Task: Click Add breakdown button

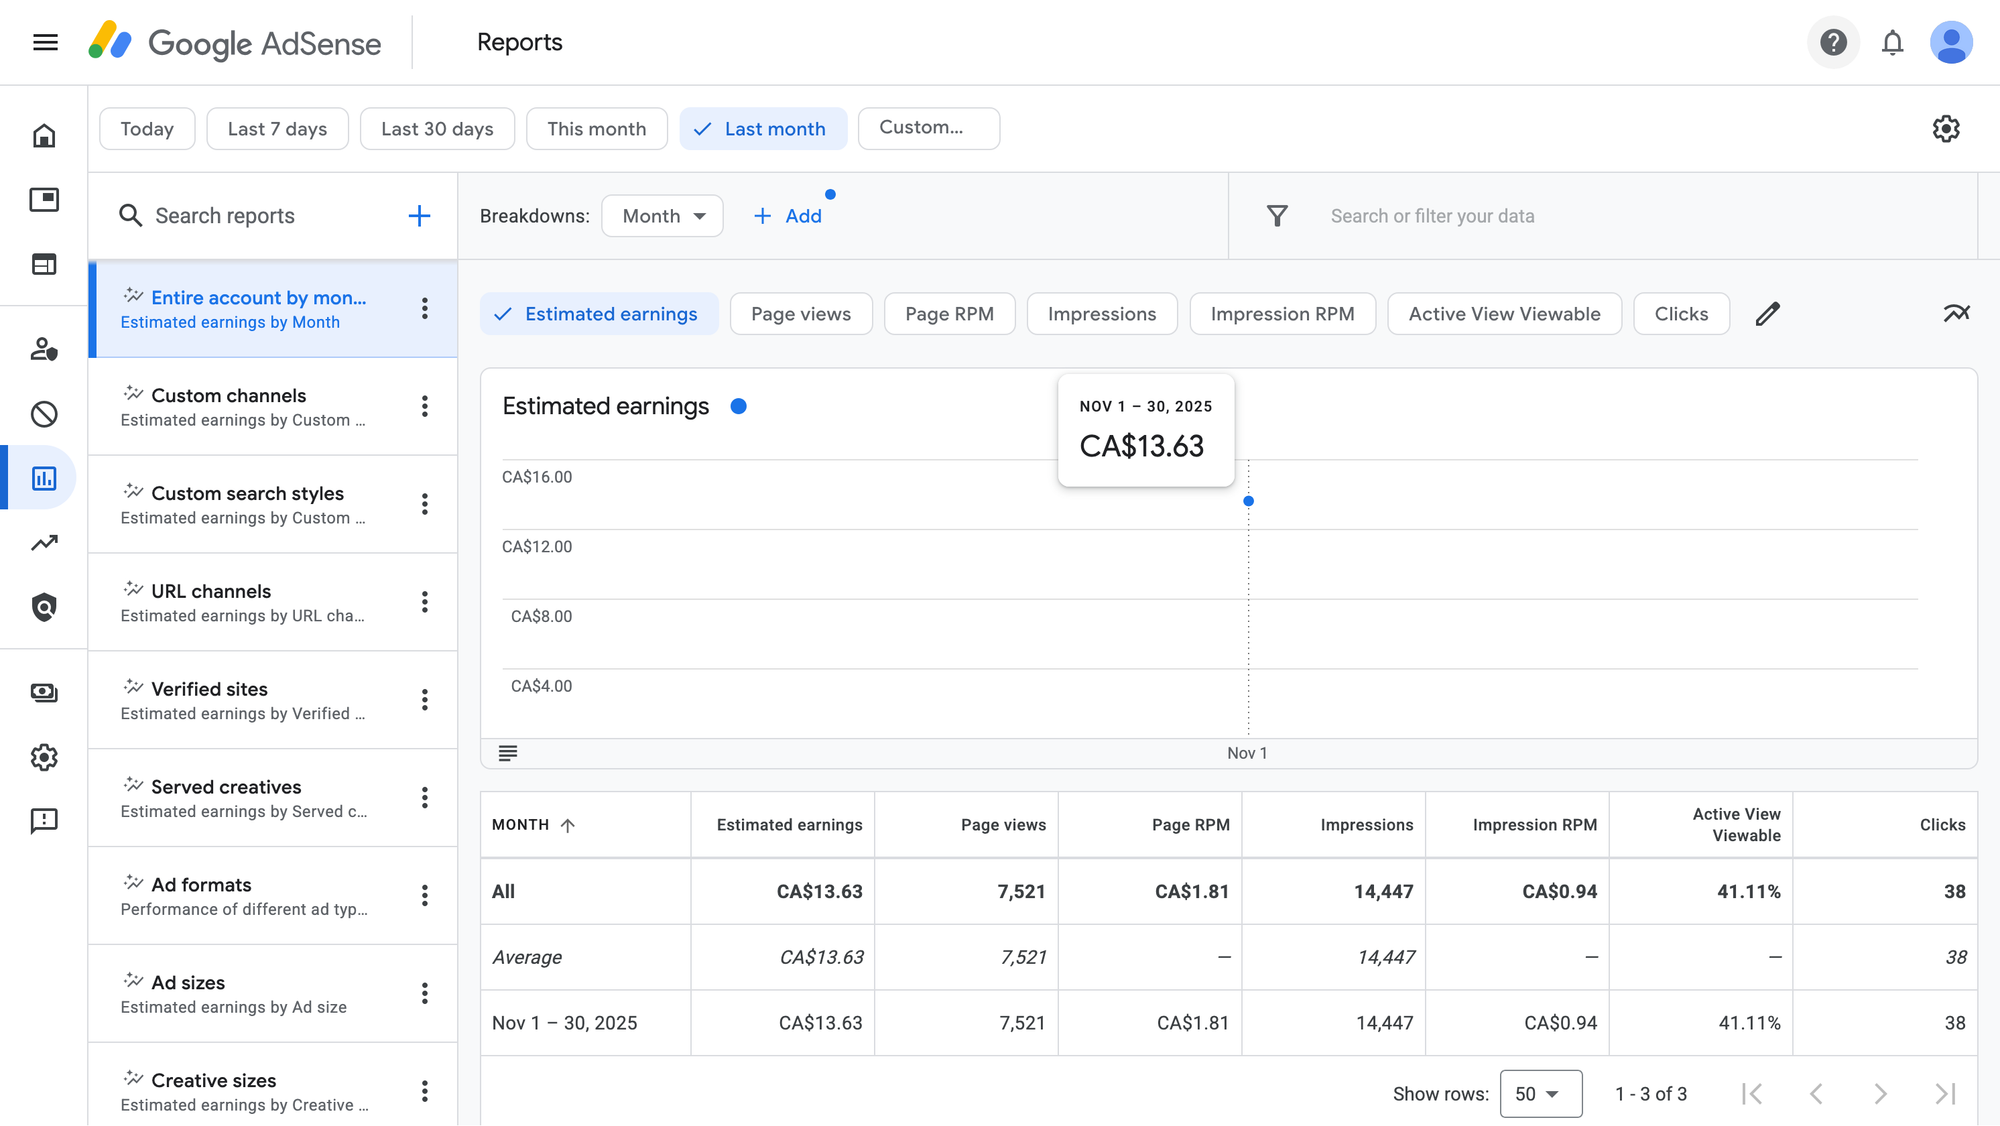Action: [788, 216]
